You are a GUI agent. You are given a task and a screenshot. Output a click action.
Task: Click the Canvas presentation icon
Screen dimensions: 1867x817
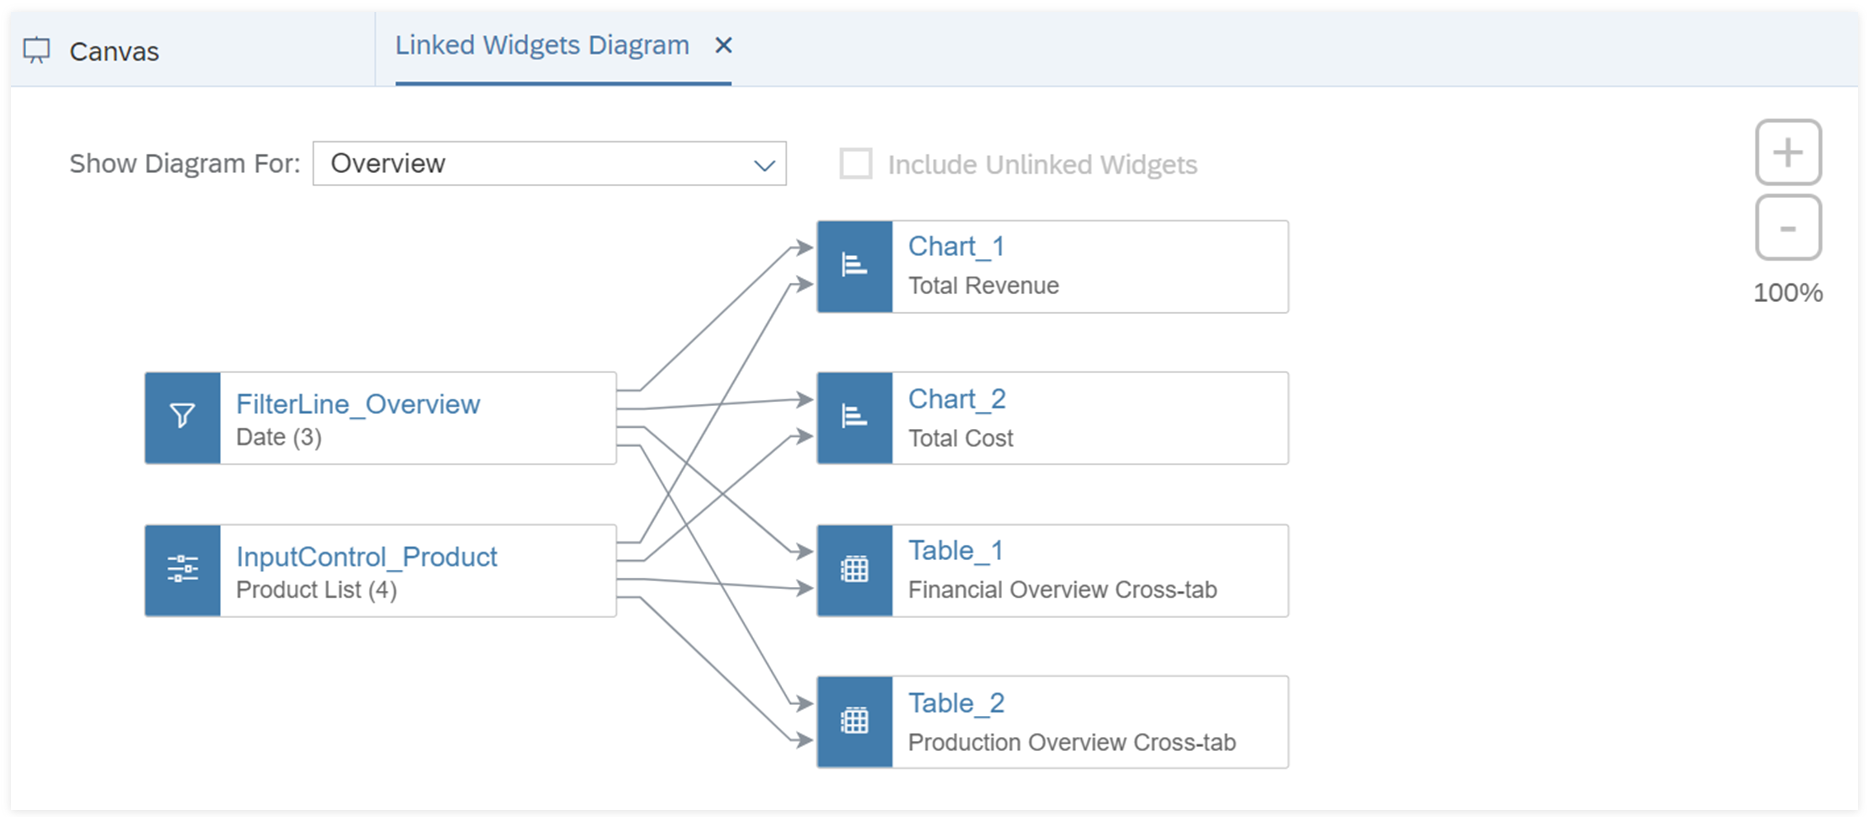coord(37,51)
